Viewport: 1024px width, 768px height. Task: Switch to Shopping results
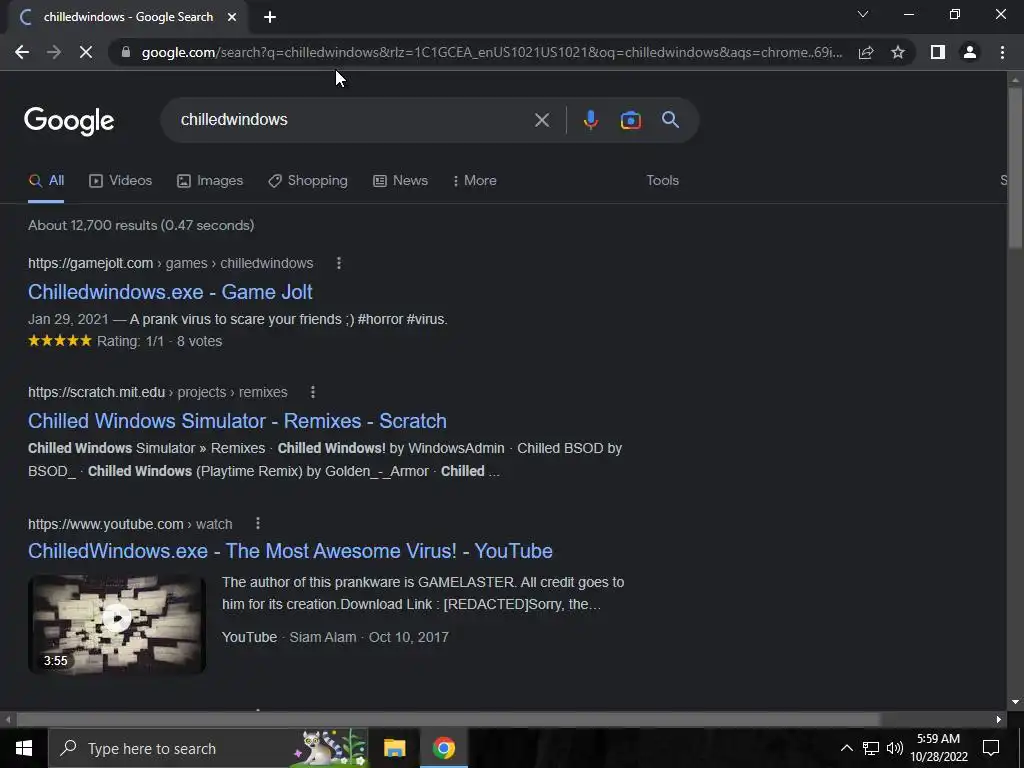[x=308, y=181]
